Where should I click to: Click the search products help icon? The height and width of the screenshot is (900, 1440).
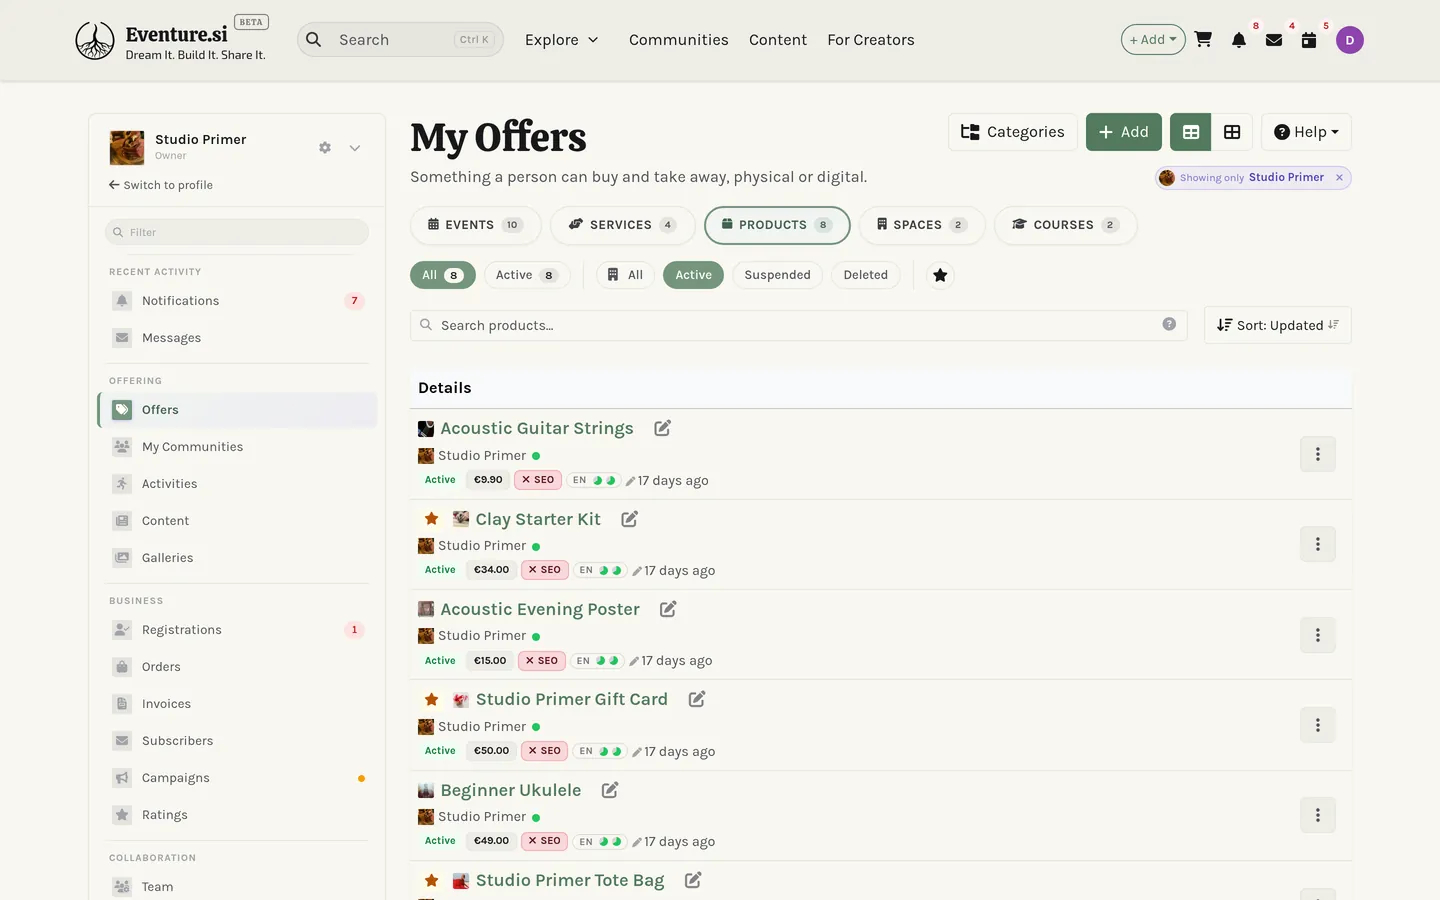click(x=1169, y=324)
